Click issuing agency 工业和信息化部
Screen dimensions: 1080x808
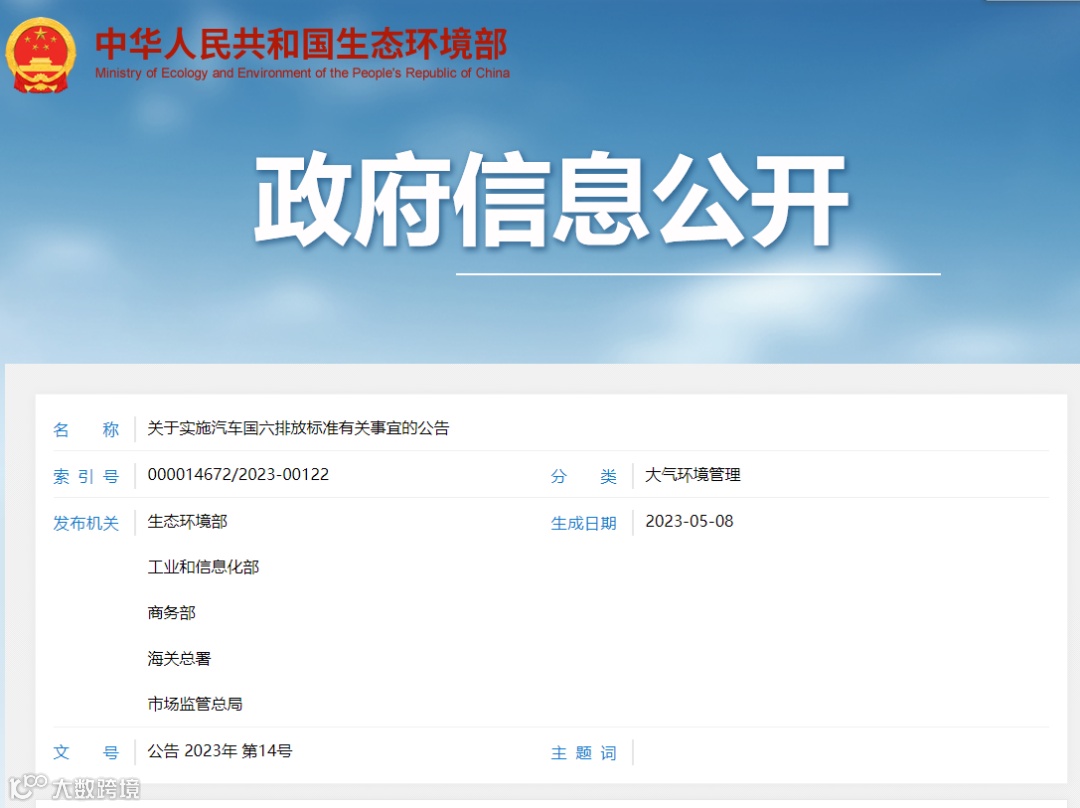tap(203, 567)
